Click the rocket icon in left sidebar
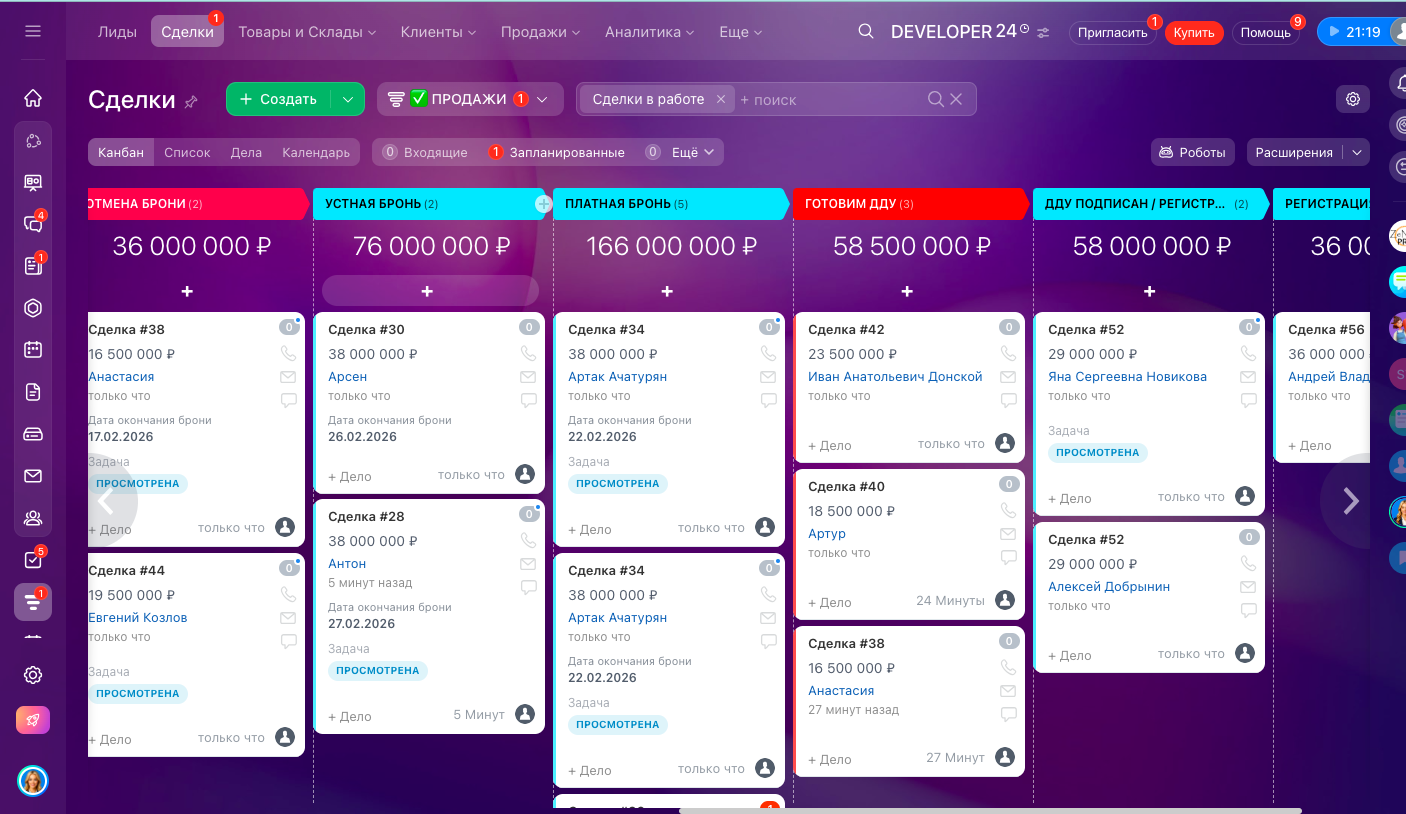The width and height of the screenshot is (1406, 814). tap(33, 720)
